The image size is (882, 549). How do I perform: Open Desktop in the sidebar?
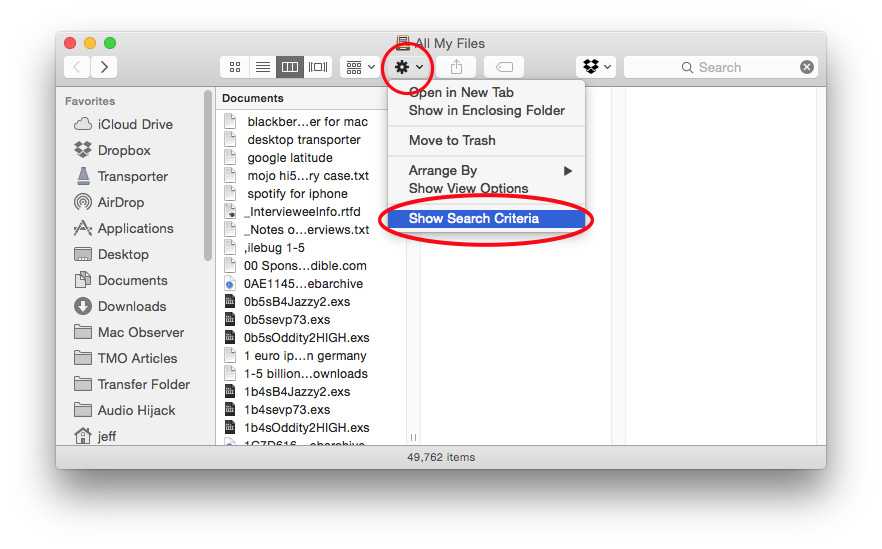(111, 254)
